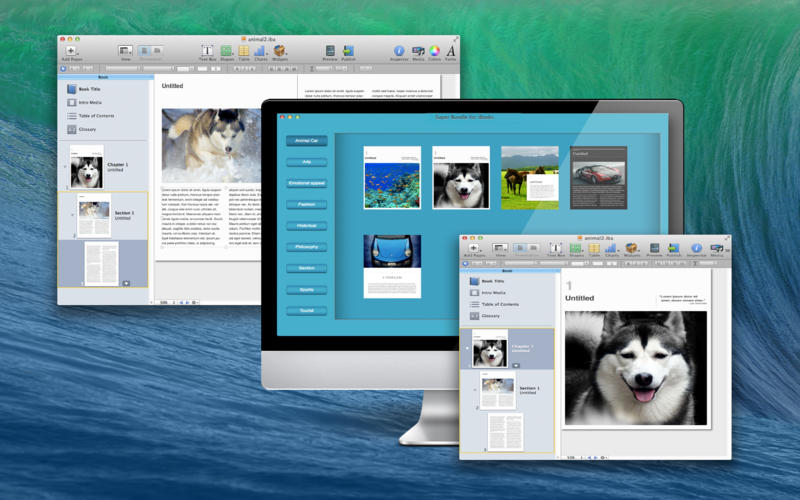Click the Preview icon in the husky-portrait window
Image resolution: width=800 pixels, height=500 pixels.
653,248
